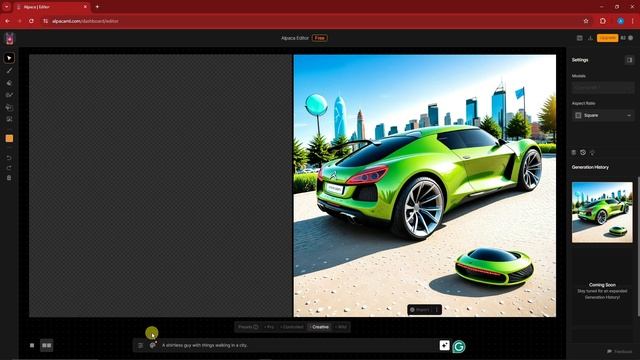Switch to split canvas view
The height and width of the screenshot is (360, 640).
click(47, 345)
